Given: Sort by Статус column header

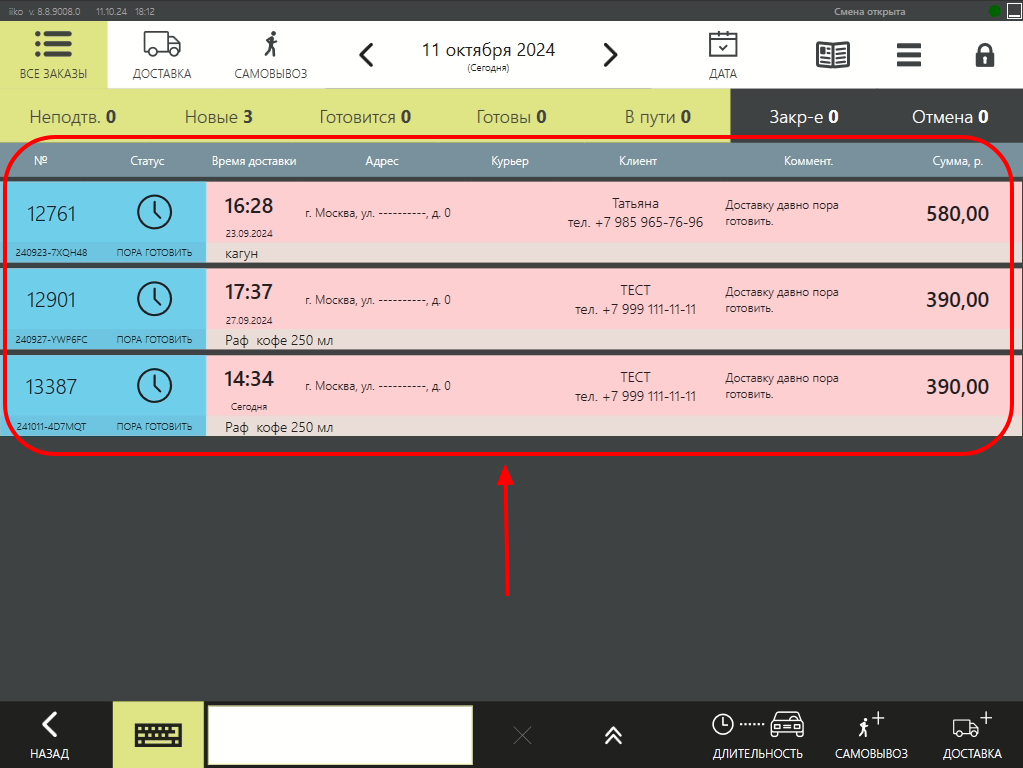Looking at the screenshot, I should tap(147, 161).
